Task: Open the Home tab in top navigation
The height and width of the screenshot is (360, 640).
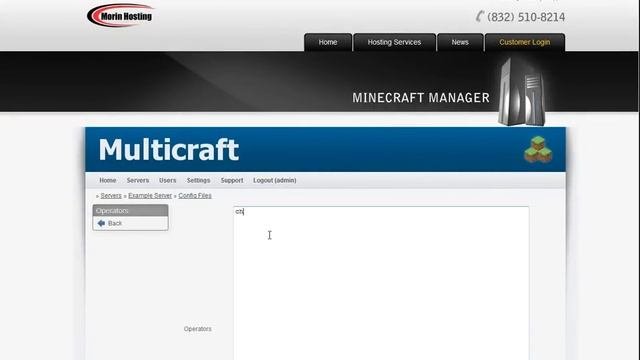Action: point(328,42)
